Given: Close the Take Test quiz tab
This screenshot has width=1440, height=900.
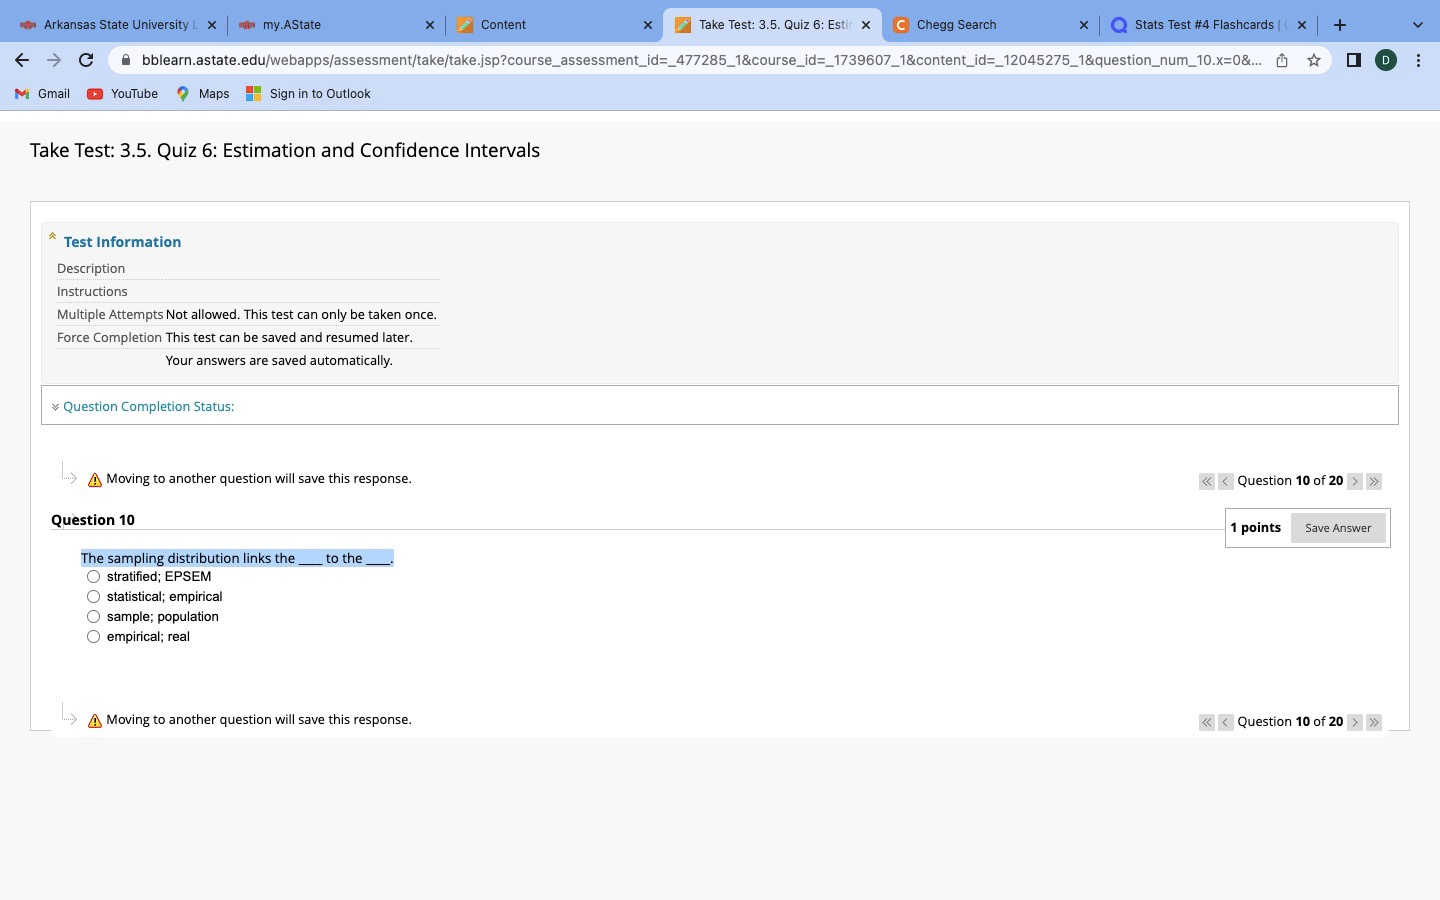Looking at the screenshot, I should (x=865, y=25).
